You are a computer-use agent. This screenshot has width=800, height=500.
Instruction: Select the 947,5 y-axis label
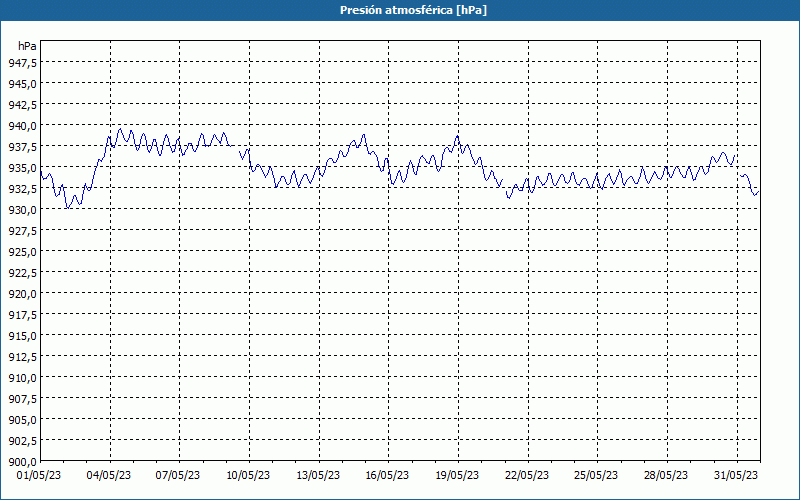pos(22,63)
